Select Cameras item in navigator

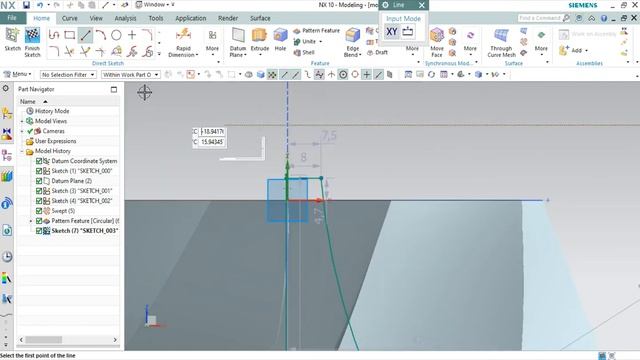(x=53, y=131)
